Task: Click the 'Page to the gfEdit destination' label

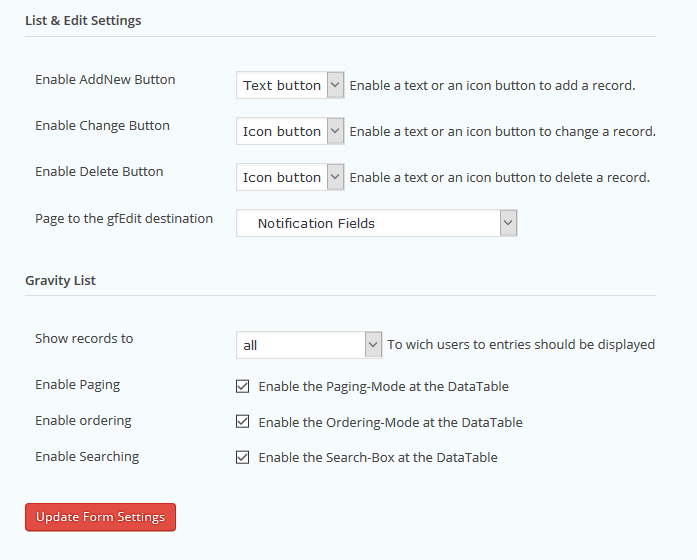Action: [x=124, y=218]
